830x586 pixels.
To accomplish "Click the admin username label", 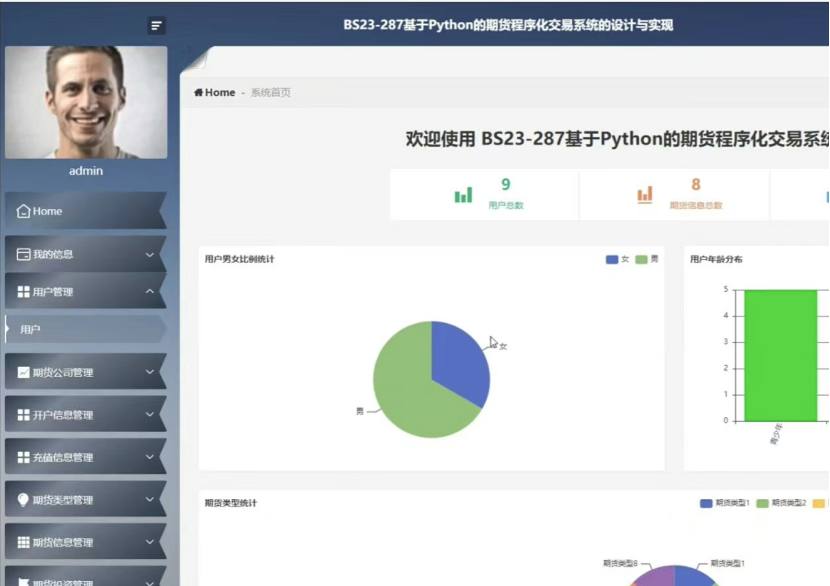I will click(x=86, y=171).
